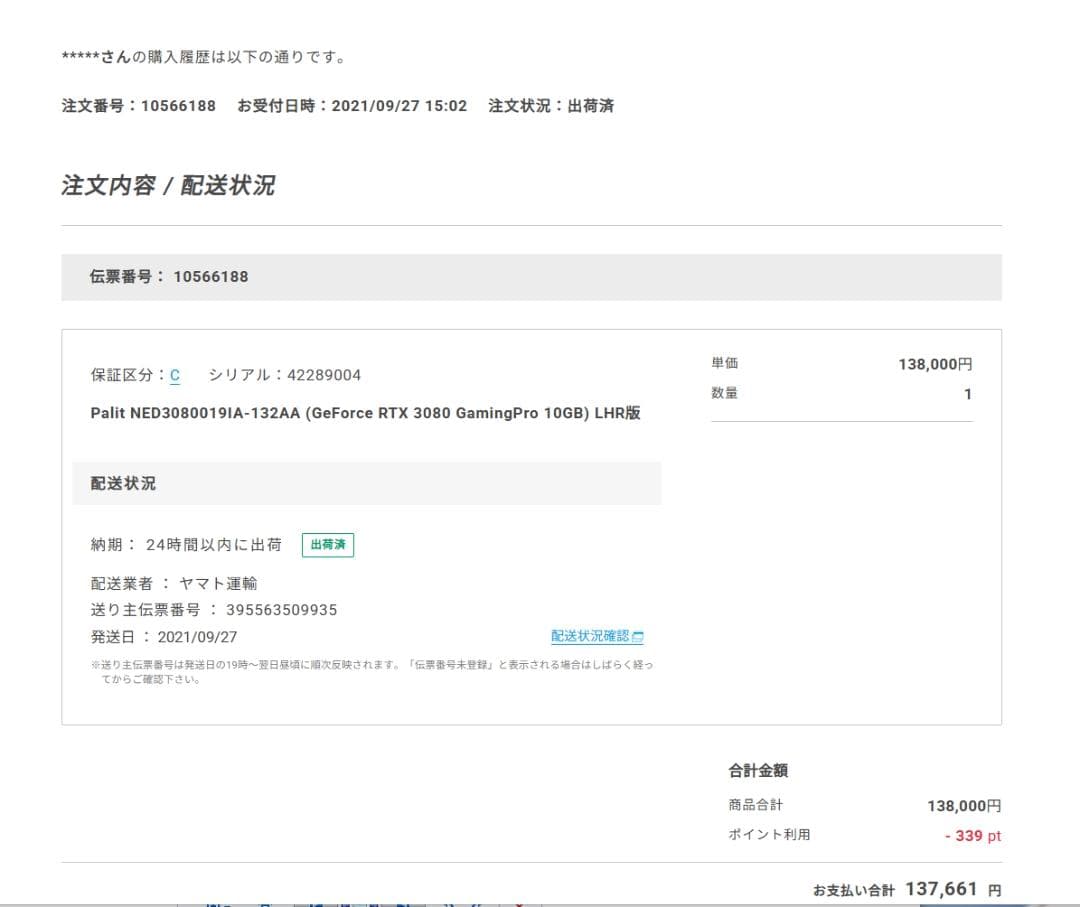The width and height of the screenshot is (1080, 907).
Task: Click the red -339 pt point usage value
Action: (970, 836)
